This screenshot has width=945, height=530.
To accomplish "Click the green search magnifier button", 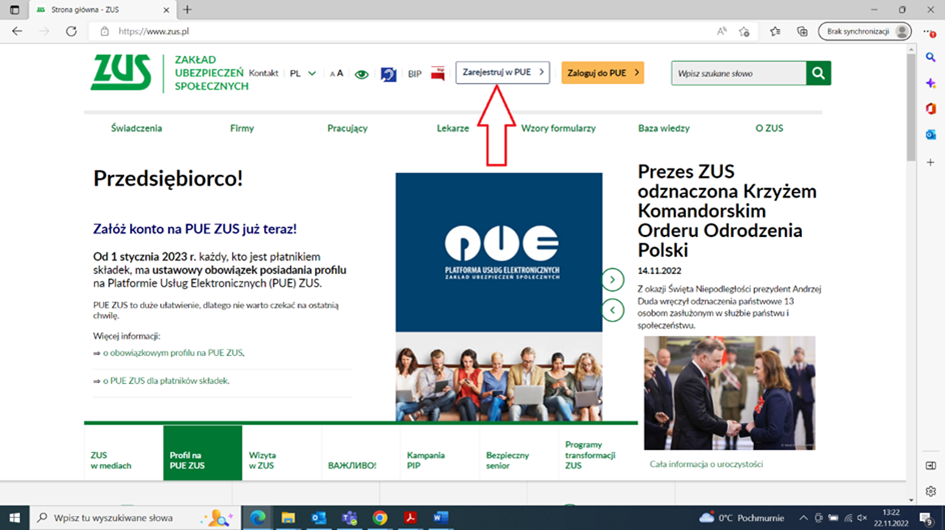I will 819,73.
